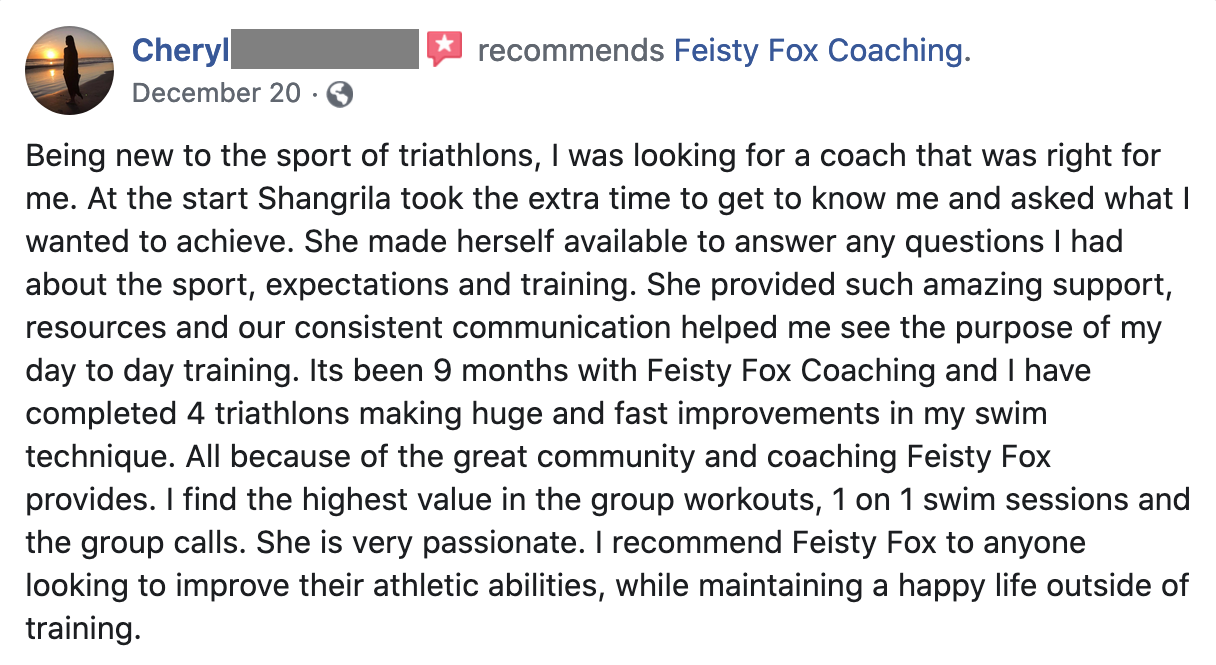
Task: Click the red recommendation star badge icon
Action: tap(445, 48)
